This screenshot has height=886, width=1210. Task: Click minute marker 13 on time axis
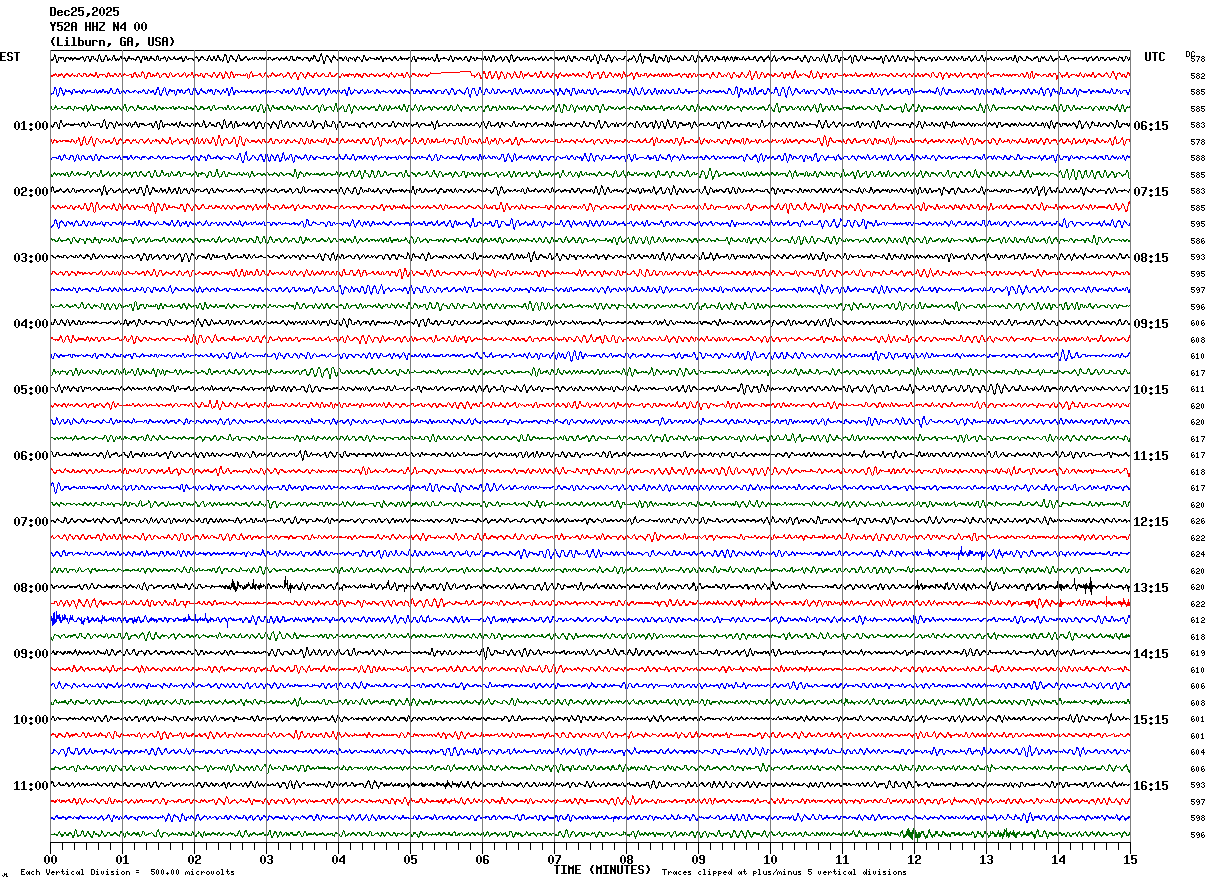tap(986, 859)
